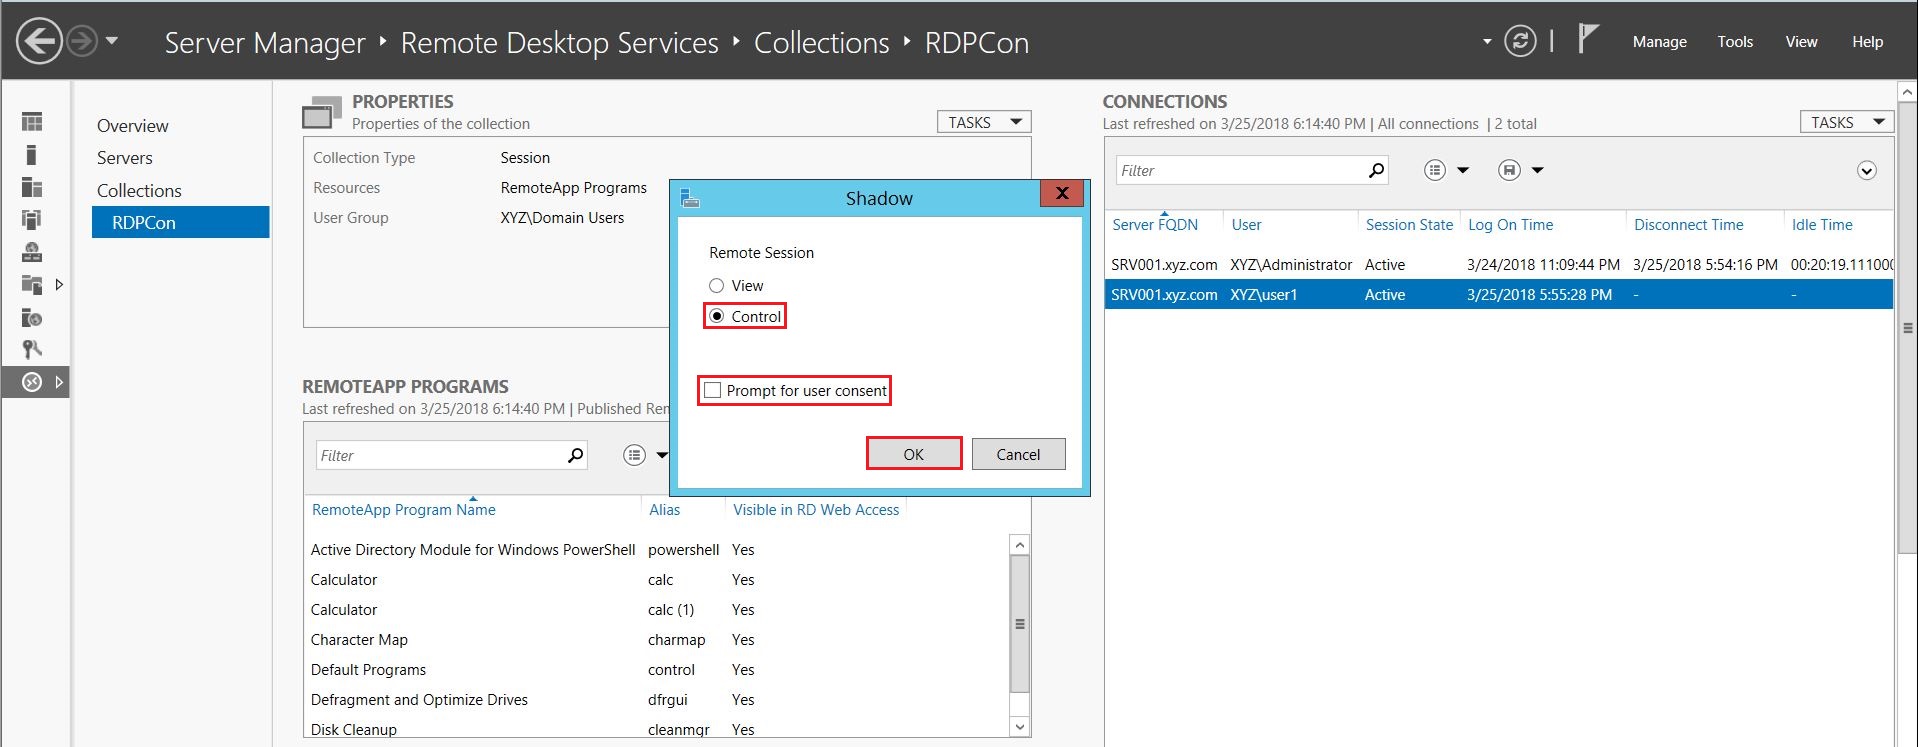1918x747 pixels.
Task: Select the Remote Desktop Services sidebar icon
Action: (x=32, y=382)
